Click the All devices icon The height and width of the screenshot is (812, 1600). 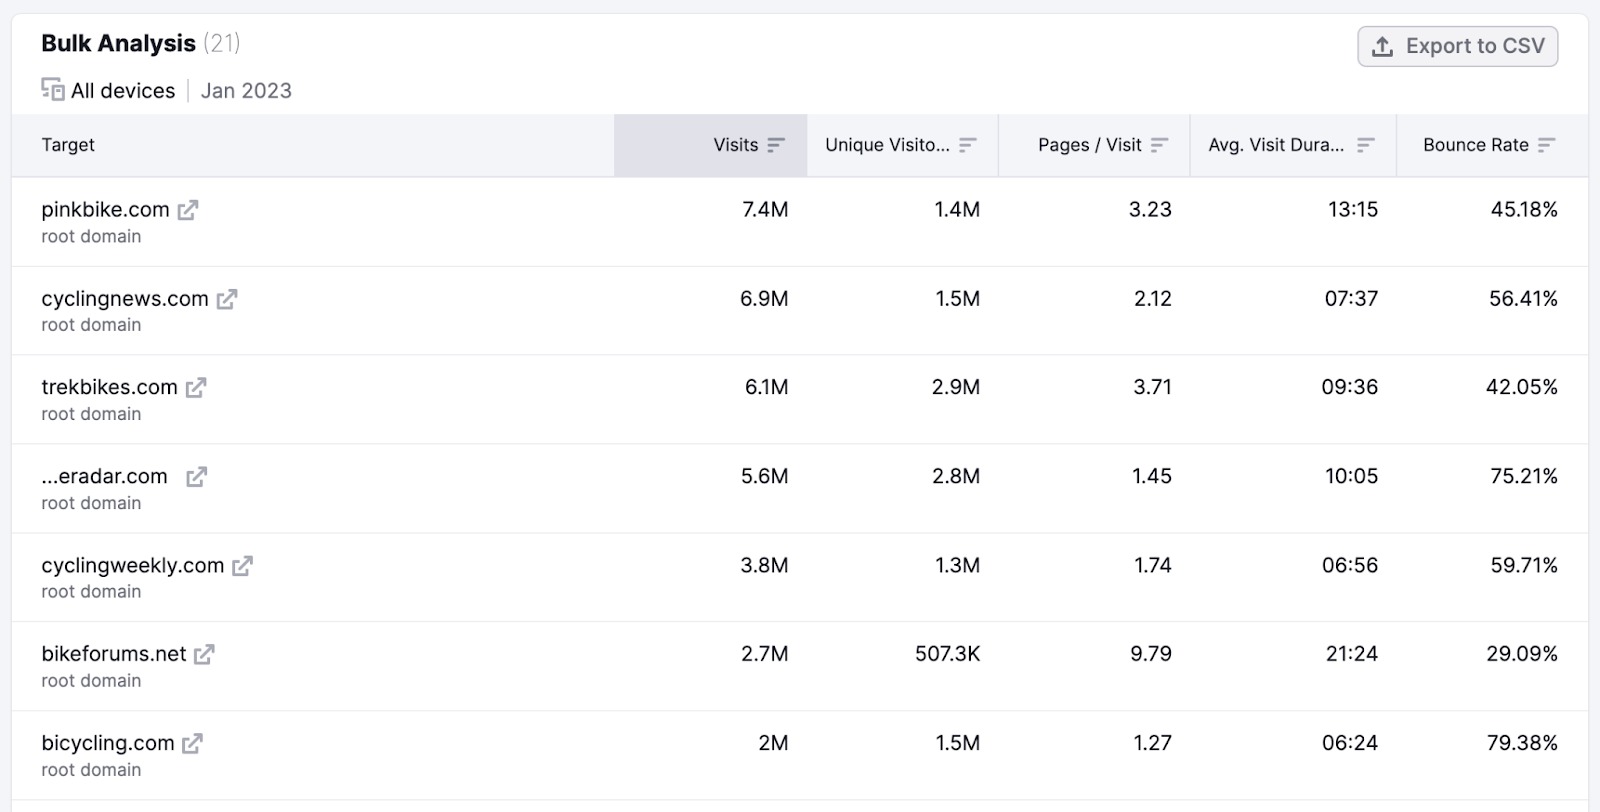pos(53,90)
